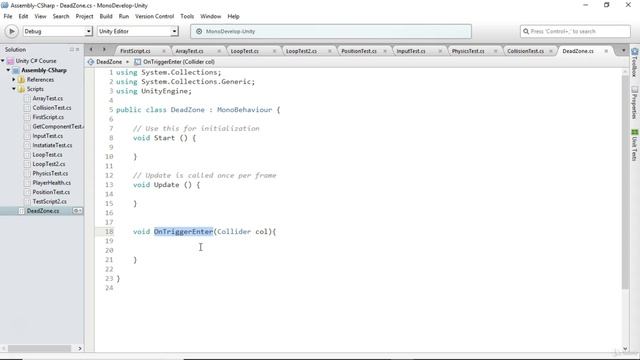The height and width of the screenshot is (360, 640).
Task: Select LoopTest2.cs in the solution tree
Action: click(x=49, y=164)
